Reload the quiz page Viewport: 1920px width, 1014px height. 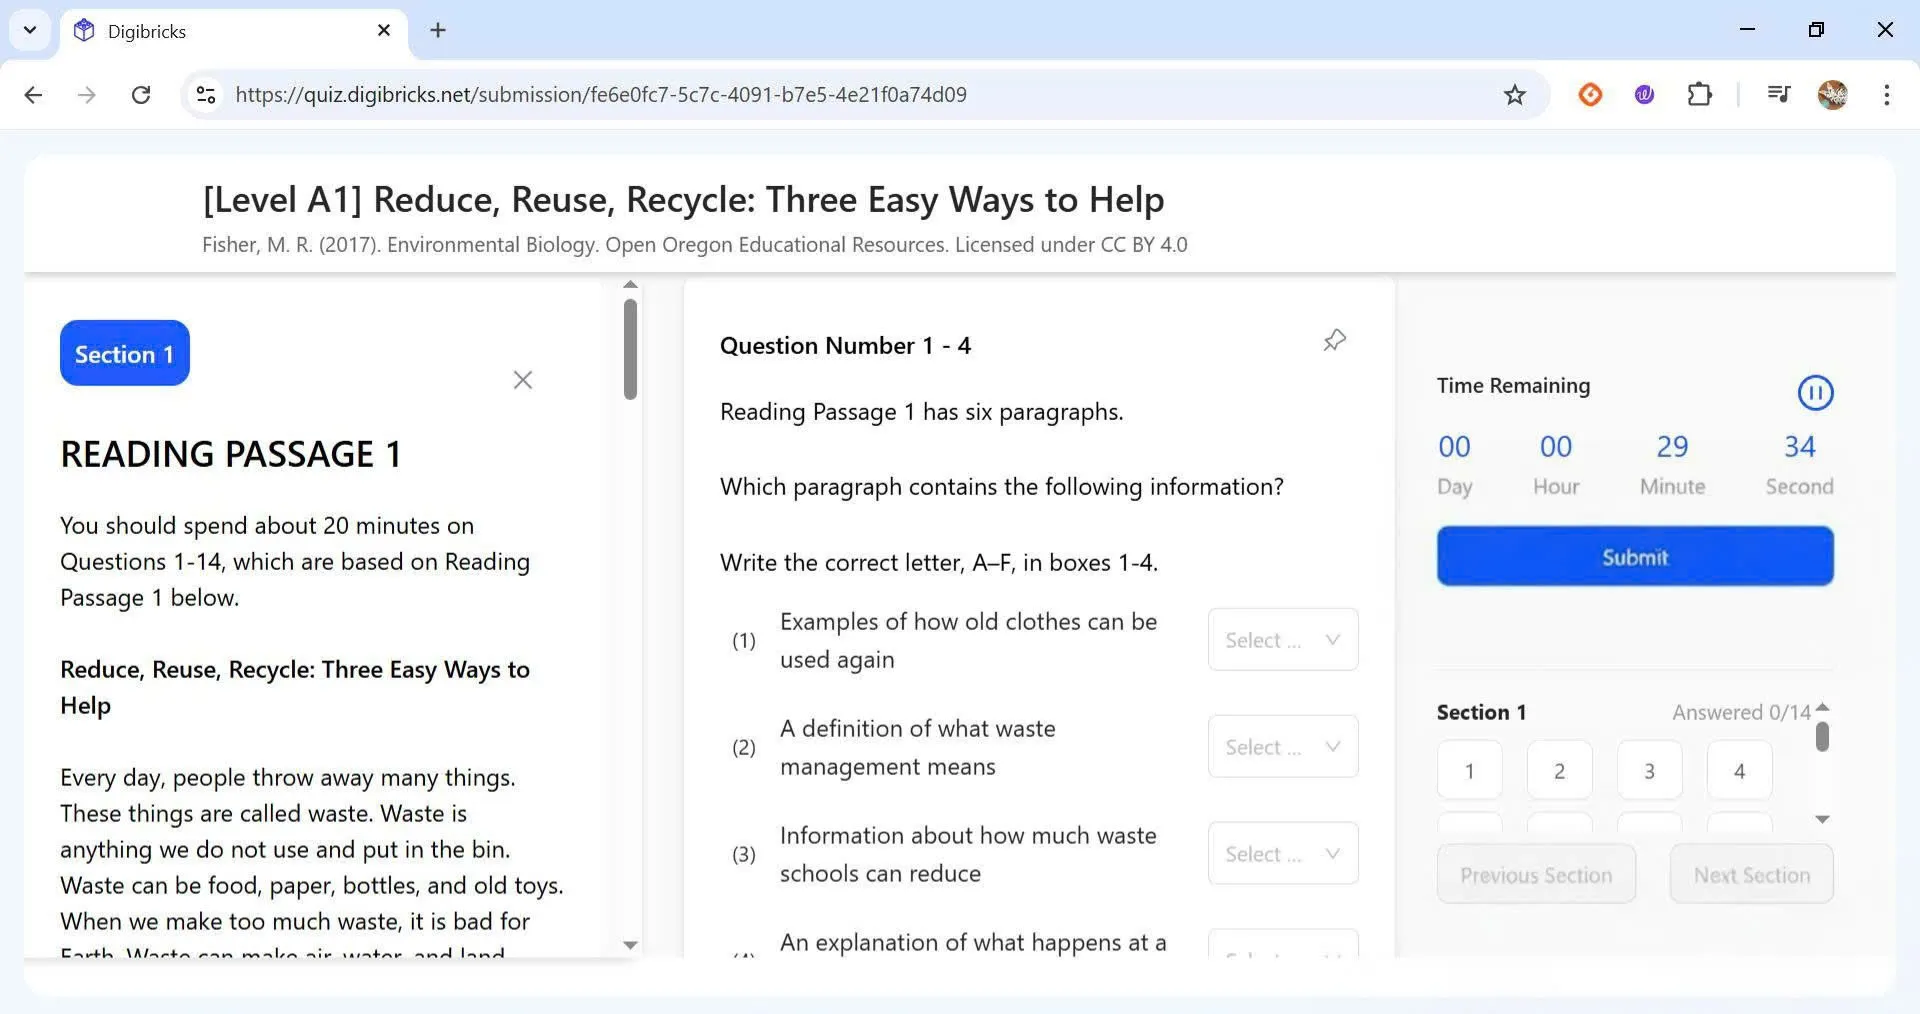(141, 95)
